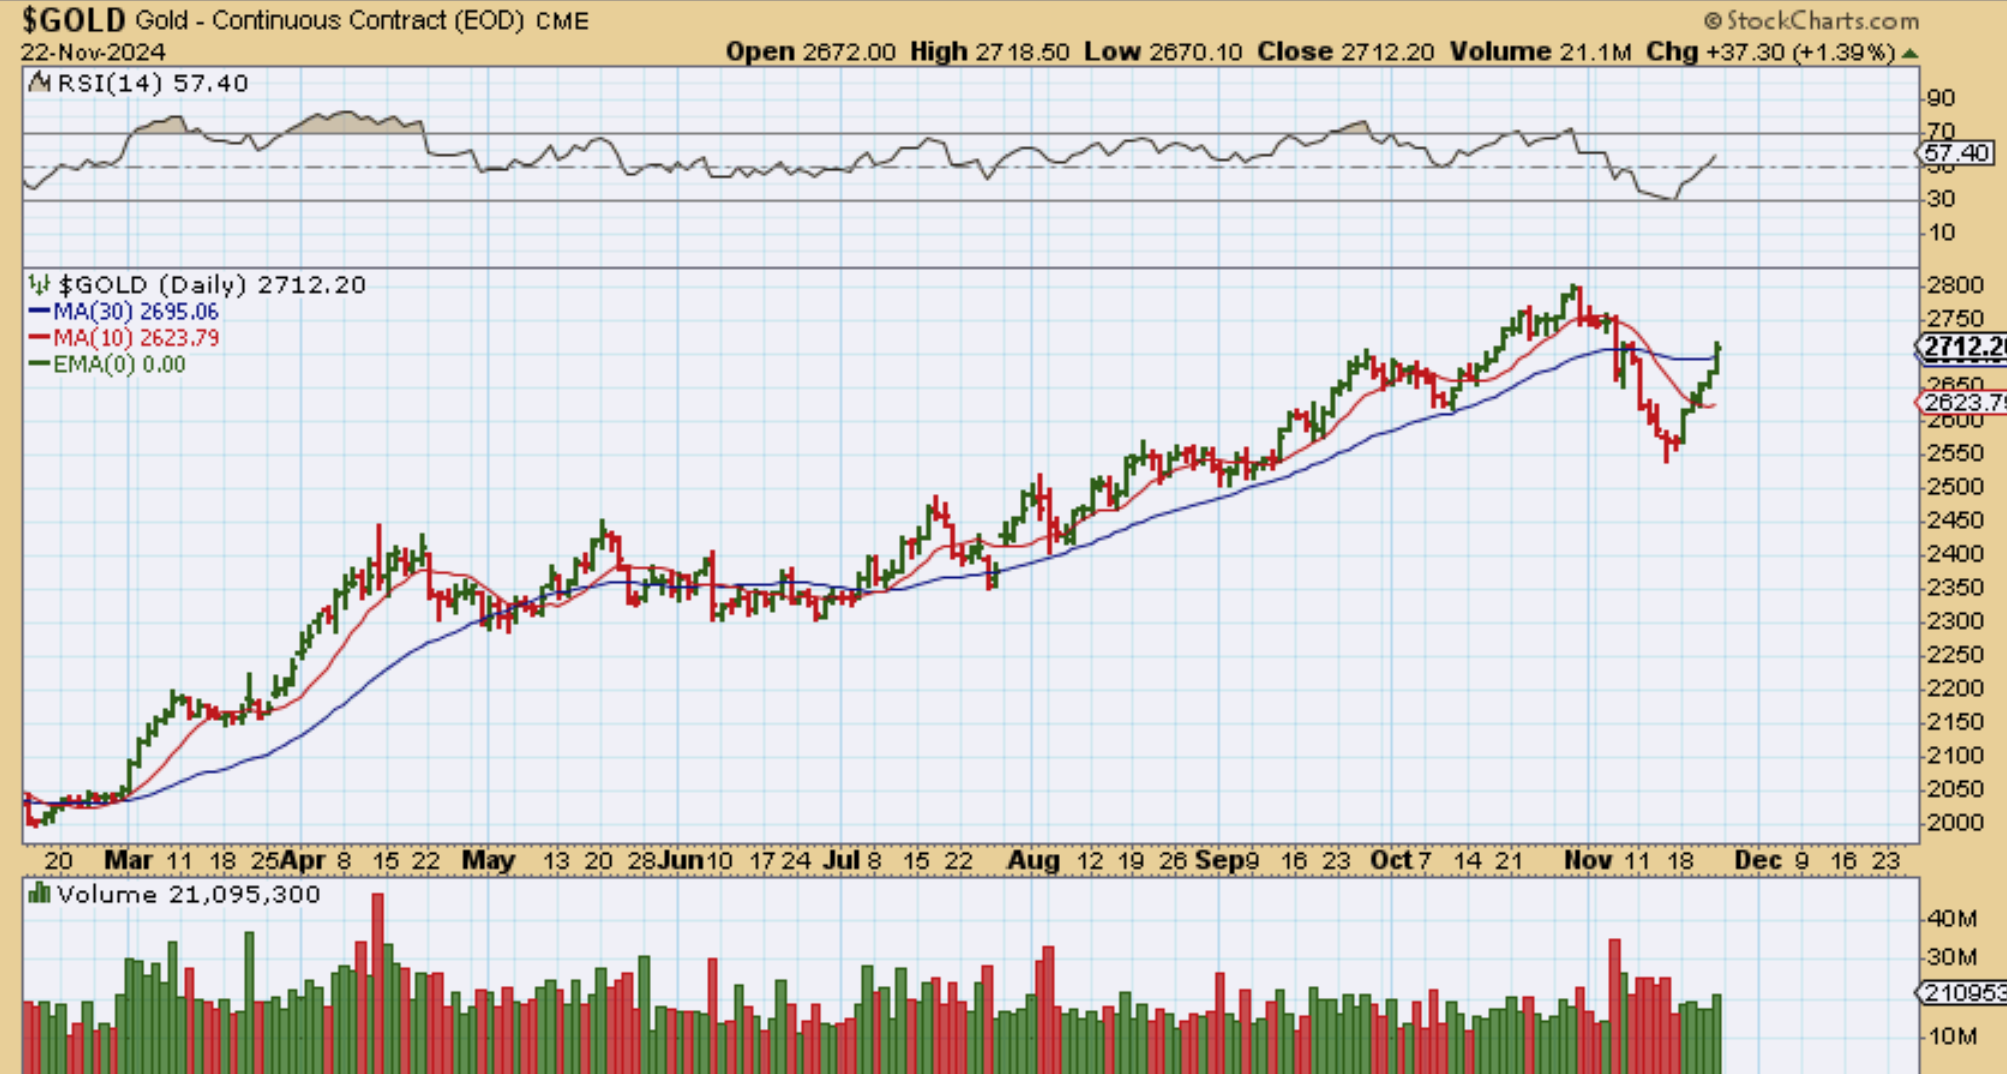Image resolution: width=2007 pixels, height=1074 pixels.
Task: Click the RSI indicator icon beside RSI(14)
Action: click(x=40, y=83)
